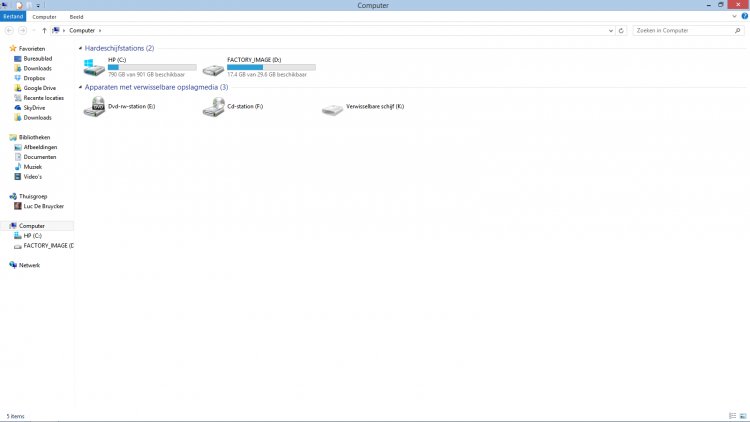Switch to details view icon in status bar

point(732,416)
